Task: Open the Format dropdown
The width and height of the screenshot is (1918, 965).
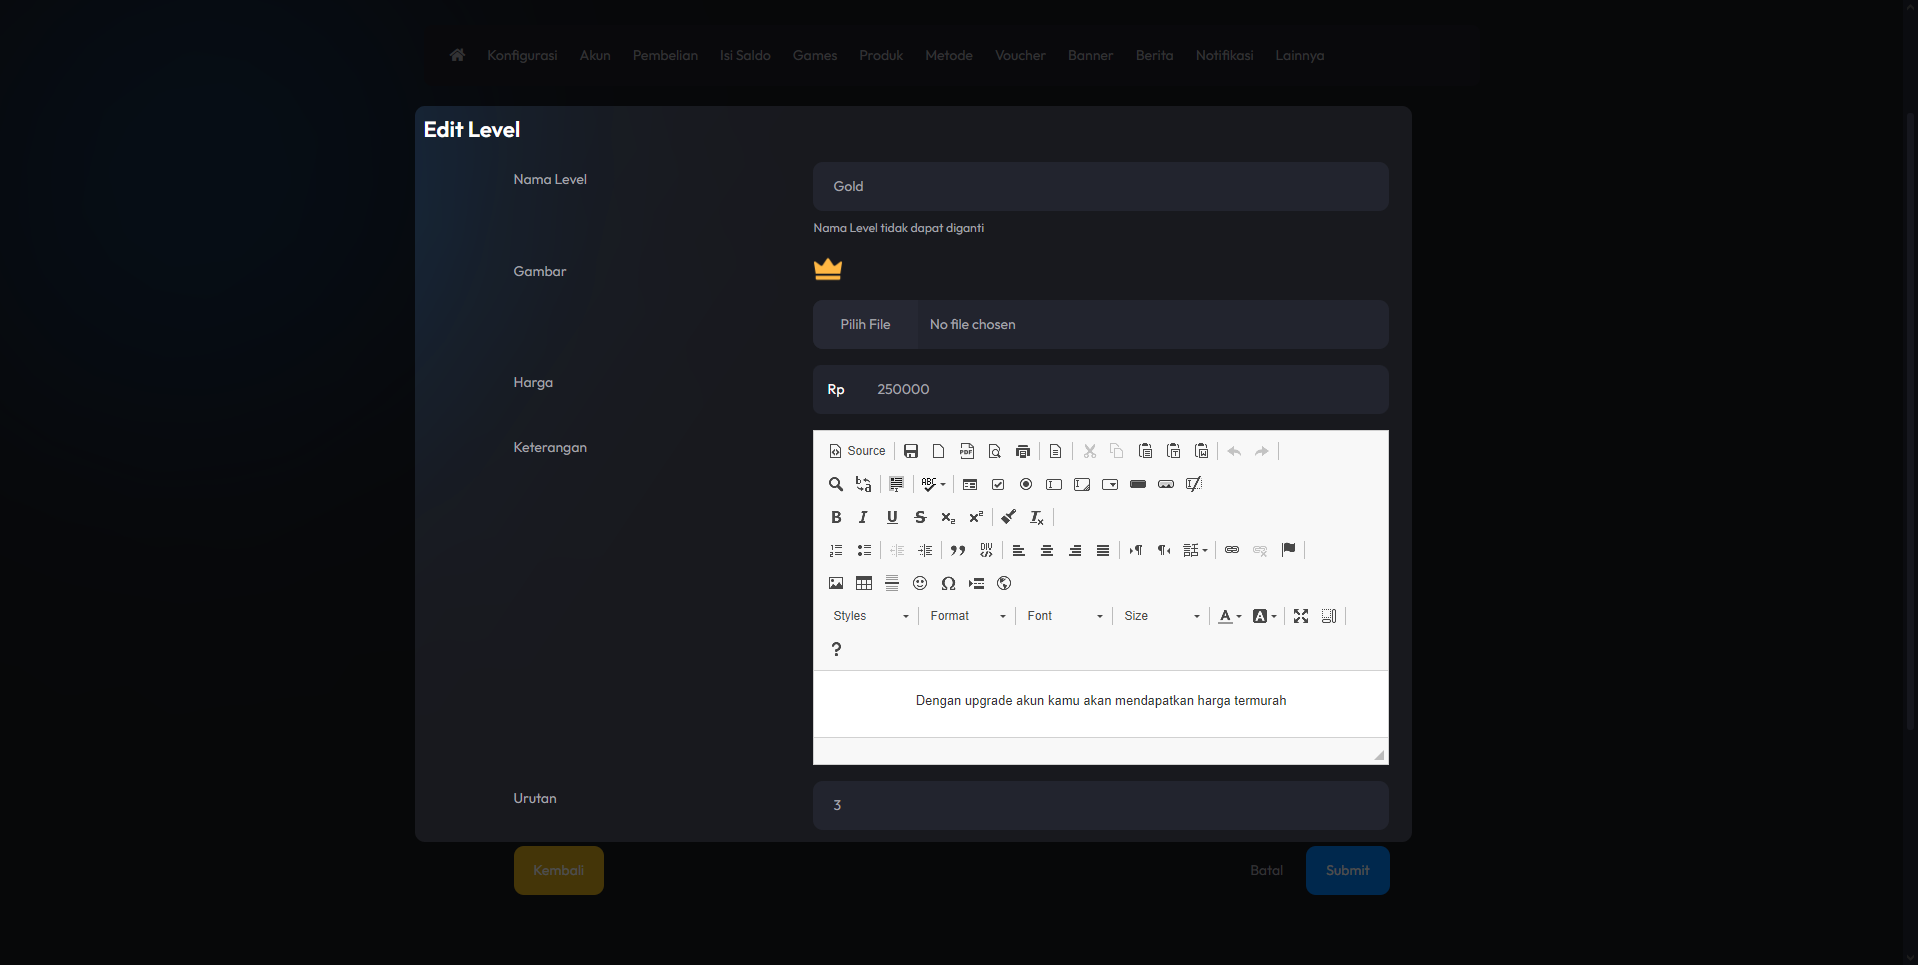Action: pyautogui.click(x=967, y=616)
